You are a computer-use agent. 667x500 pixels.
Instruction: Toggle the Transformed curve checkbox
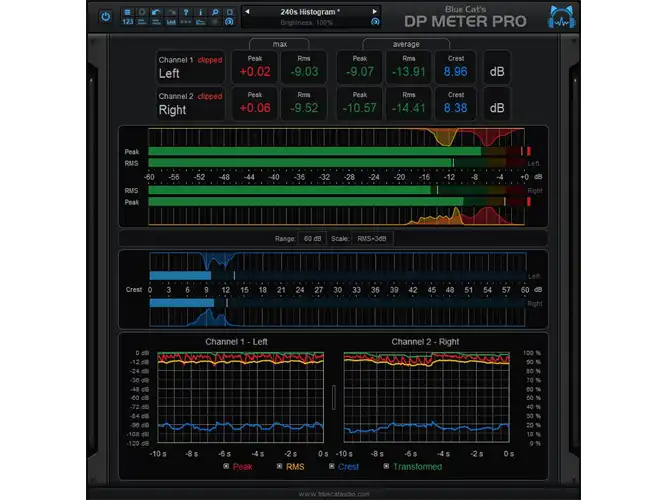pos(386,466)
